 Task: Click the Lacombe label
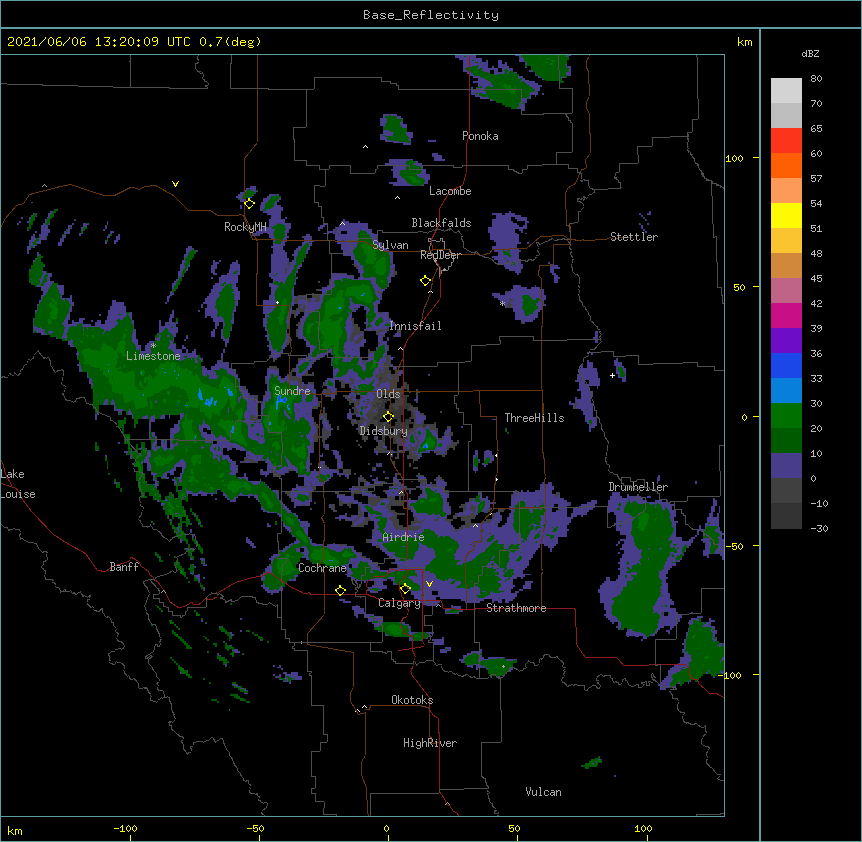tap(450, 191)
